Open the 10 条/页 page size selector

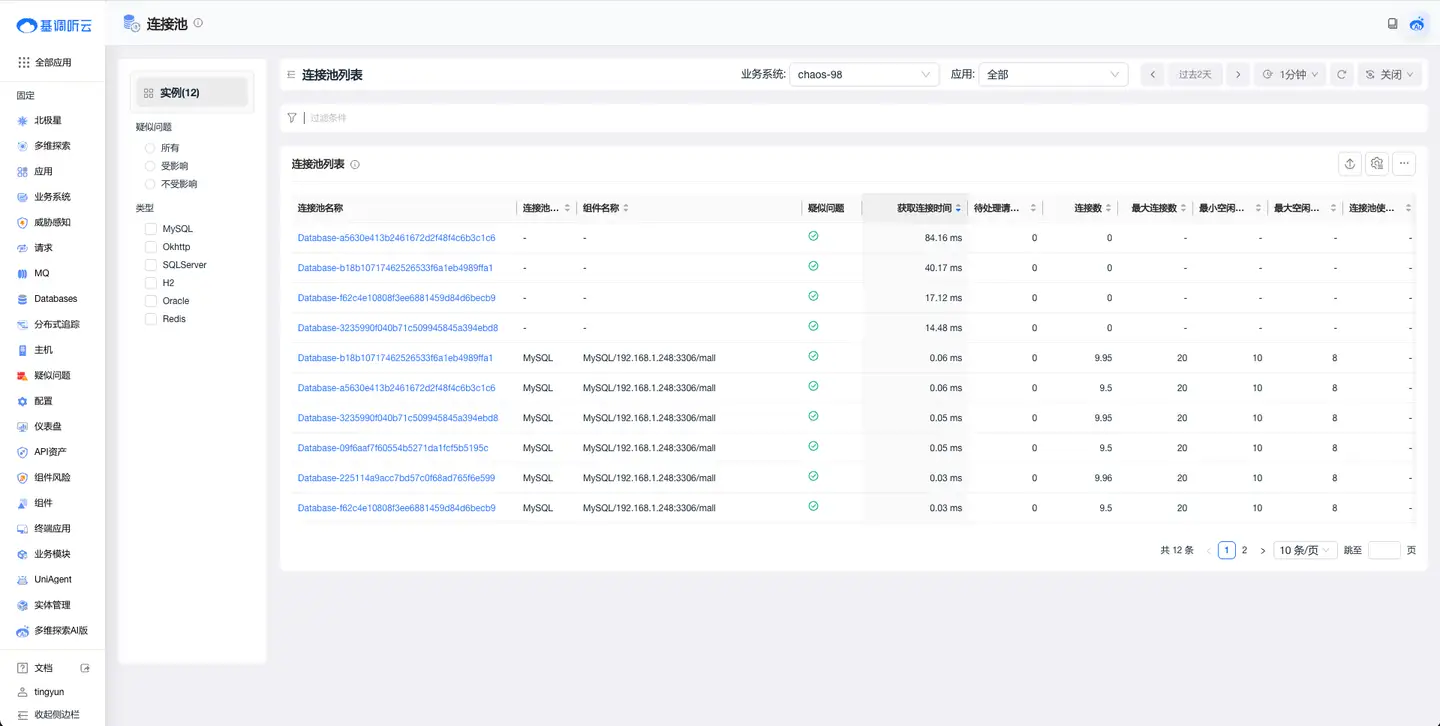pos(1305,550)
